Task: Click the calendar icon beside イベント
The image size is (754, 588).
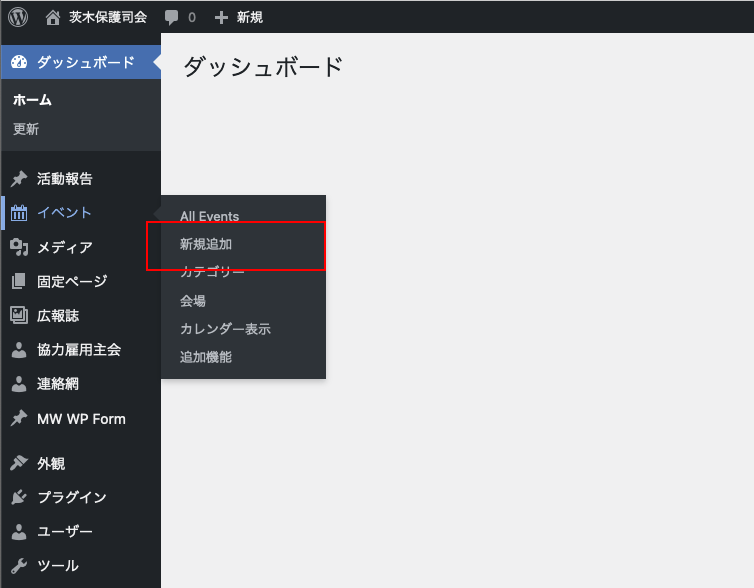Action: [19, 213]
